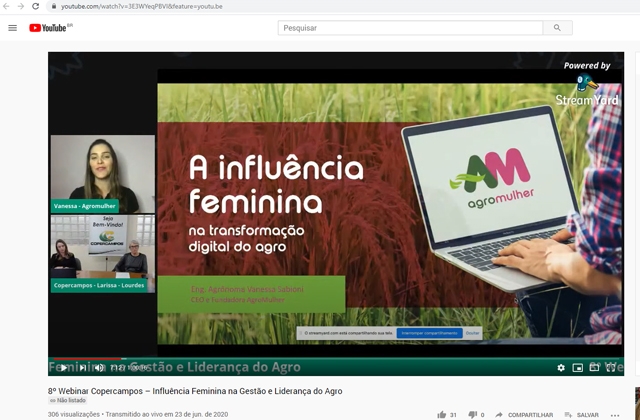Go forward with browser forward arrow
The height and width of the screenshot is (420, 640).
coord(21,6)
